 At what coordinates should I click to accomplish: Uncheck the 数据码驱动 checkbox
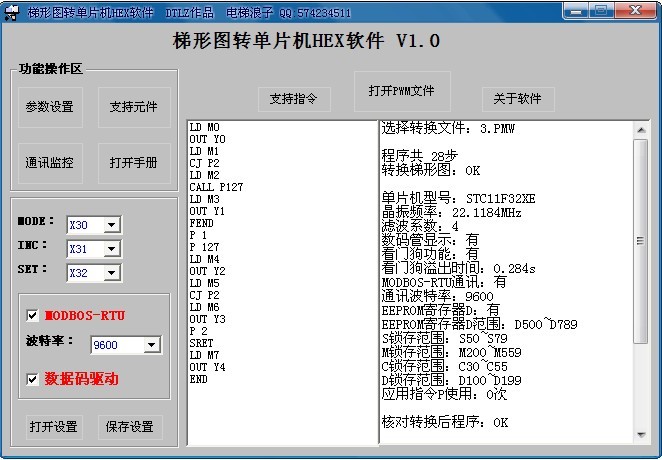pyautogui.click(x=33, y=379)
